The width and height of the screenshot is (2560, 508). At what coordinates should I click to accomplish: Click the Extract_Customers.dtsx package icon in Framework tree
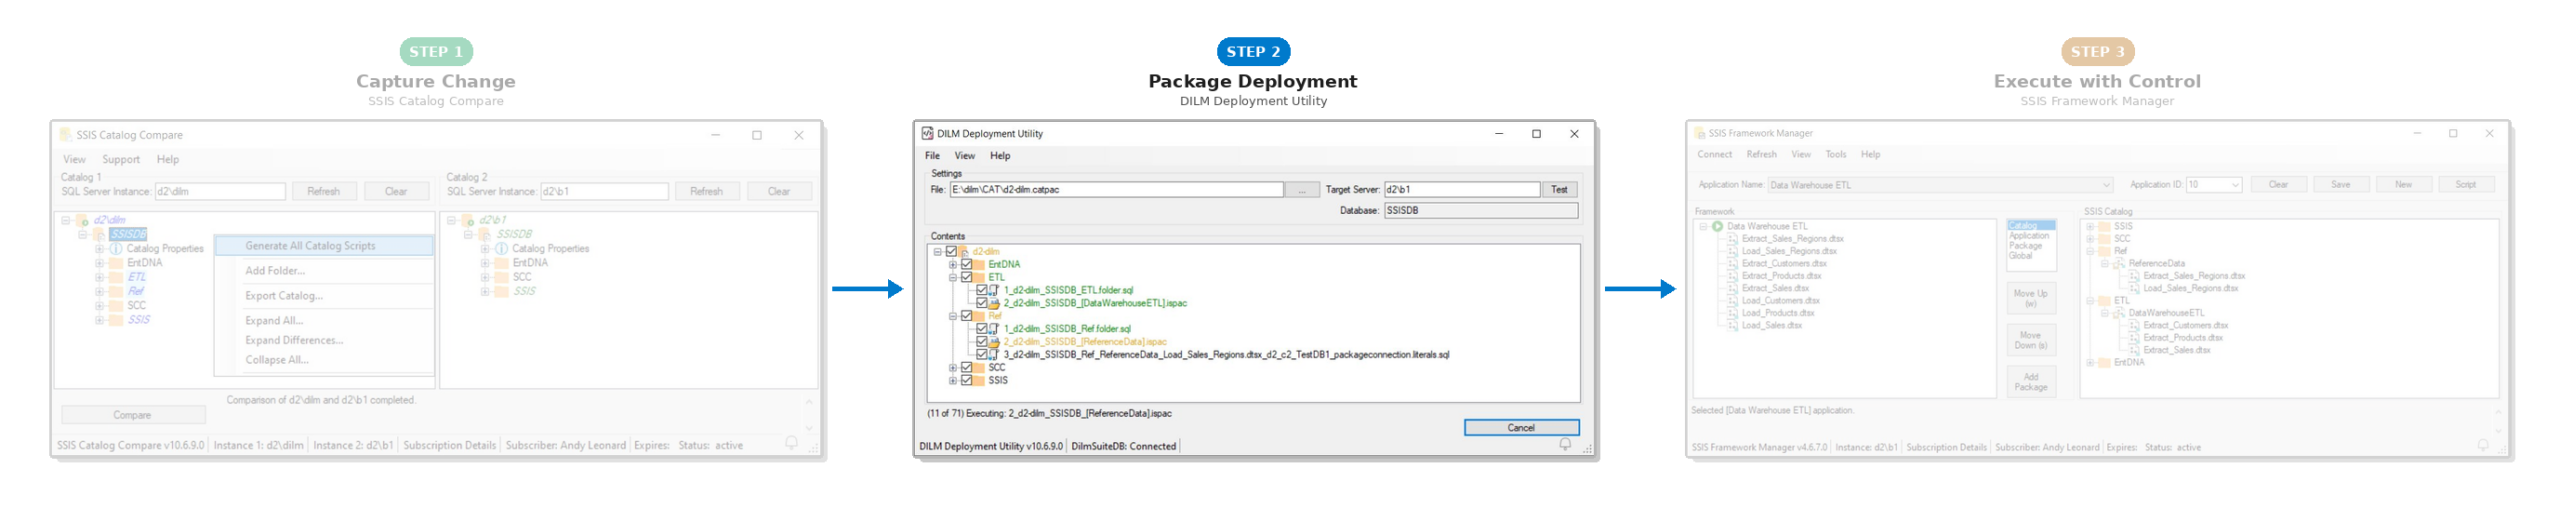pyautogui.click(x=1732, y=264)
